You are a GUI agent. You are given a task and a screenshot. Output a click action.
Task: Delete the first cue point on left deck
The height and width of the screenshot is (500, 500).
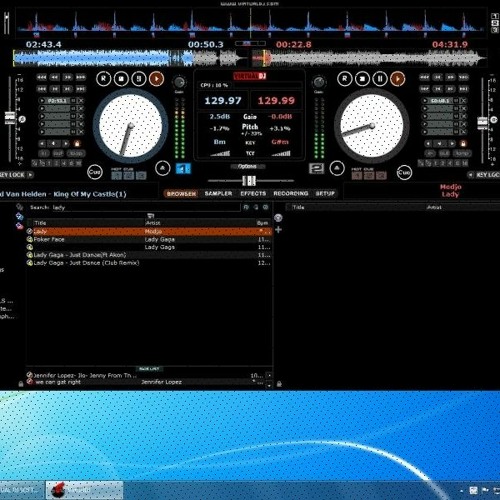coord(81,100)
